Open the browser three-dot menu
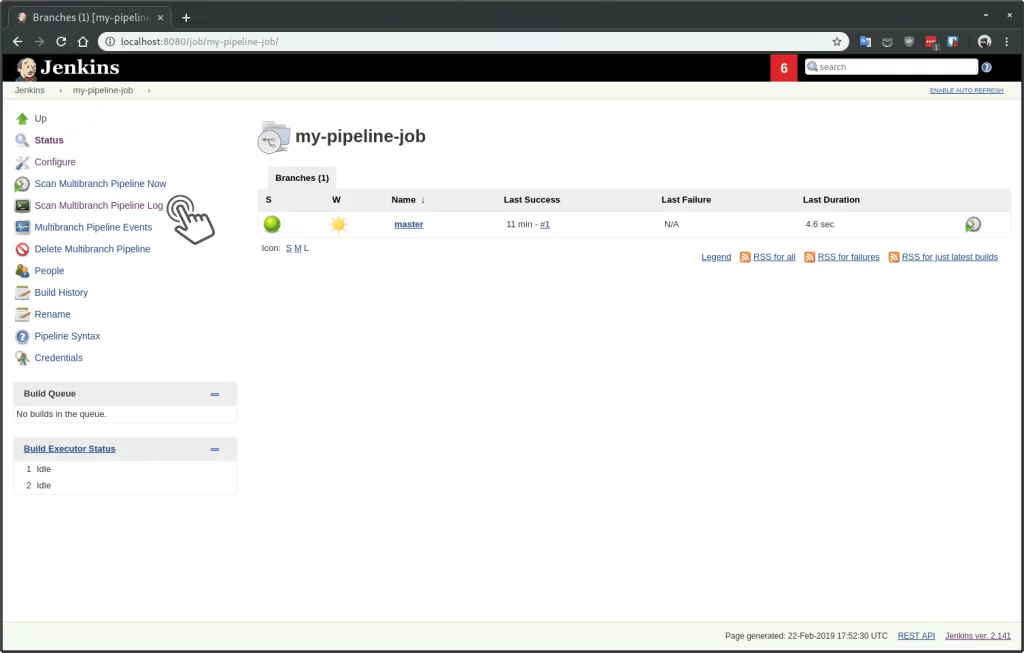Viewport: 1024px width, 653px height. pyautogui.click(x=1006, y=42)
